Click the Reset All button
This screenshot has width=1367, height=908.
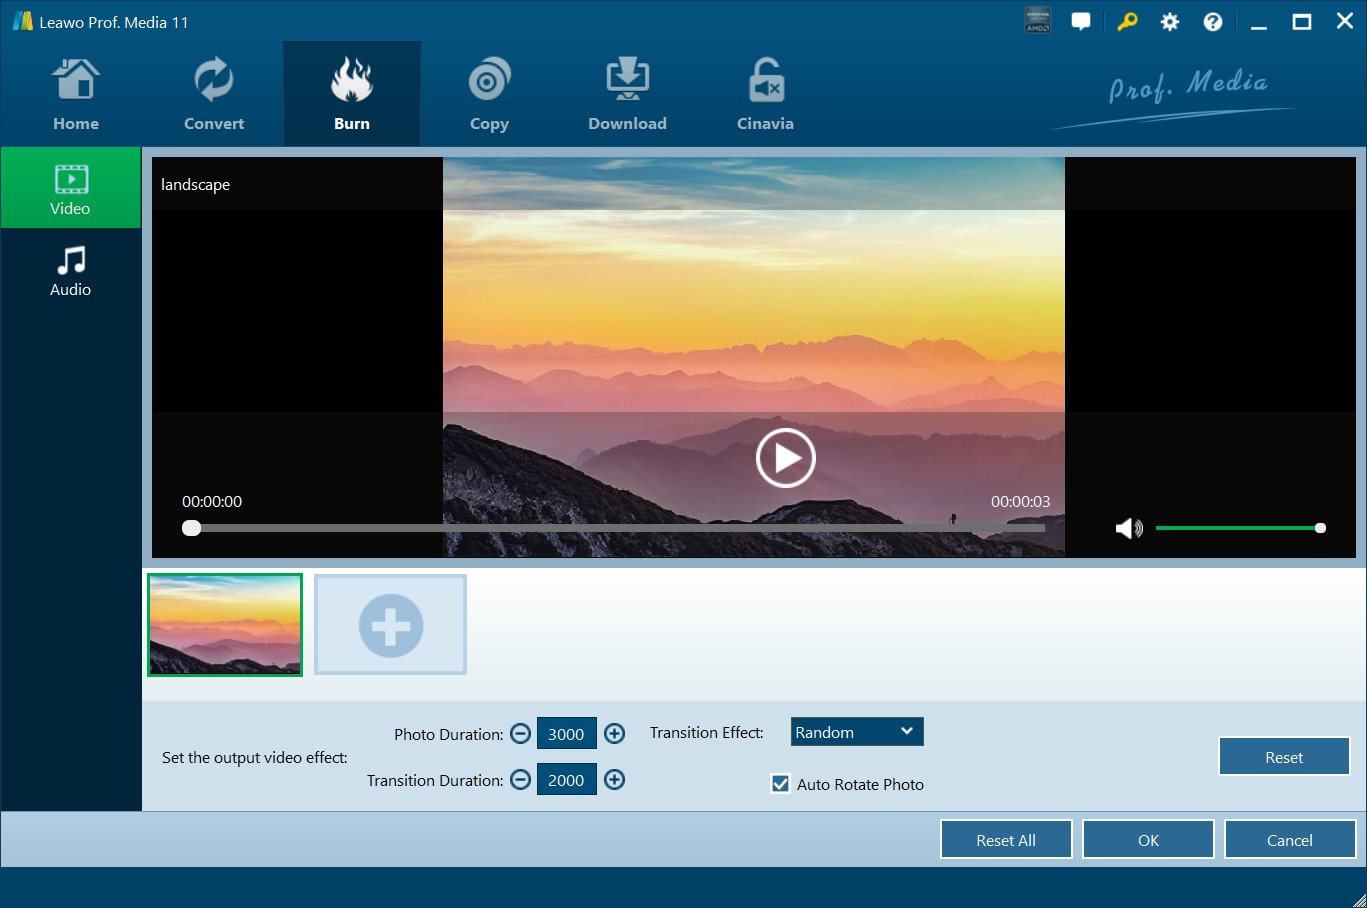pyautogui.click(x=1005, y=840)
